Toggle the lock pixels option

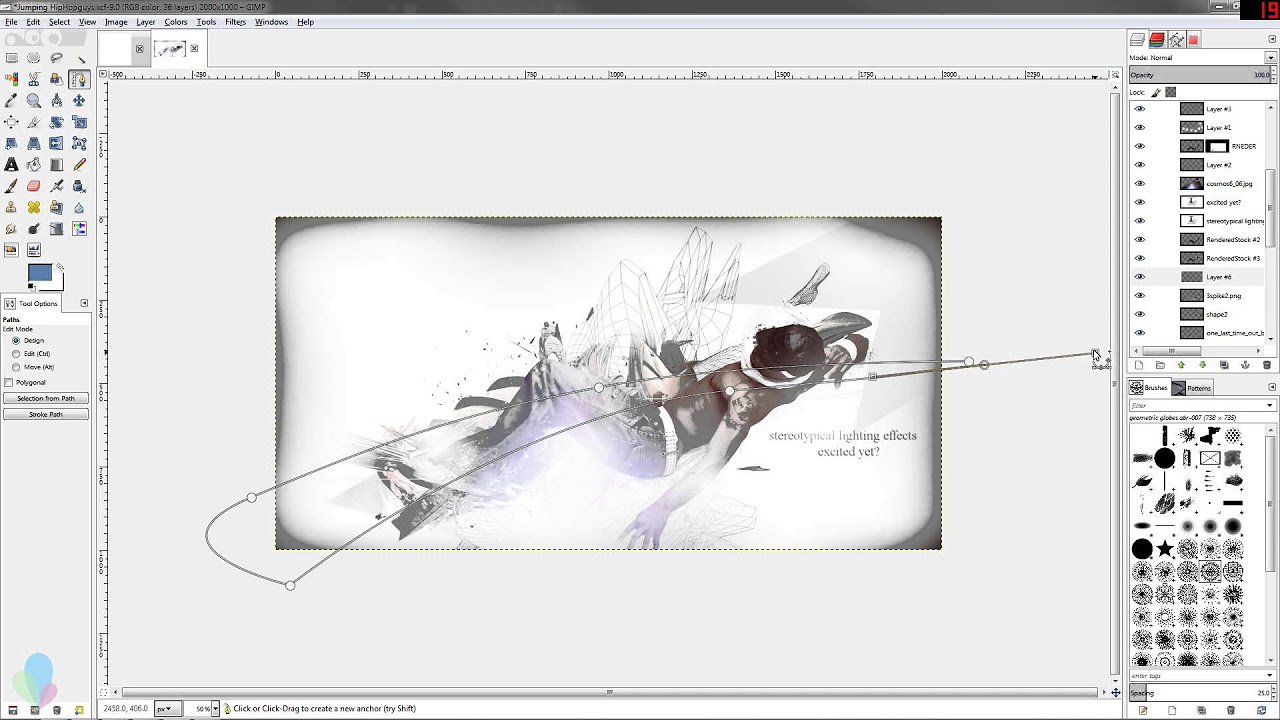pos(1156,92)
